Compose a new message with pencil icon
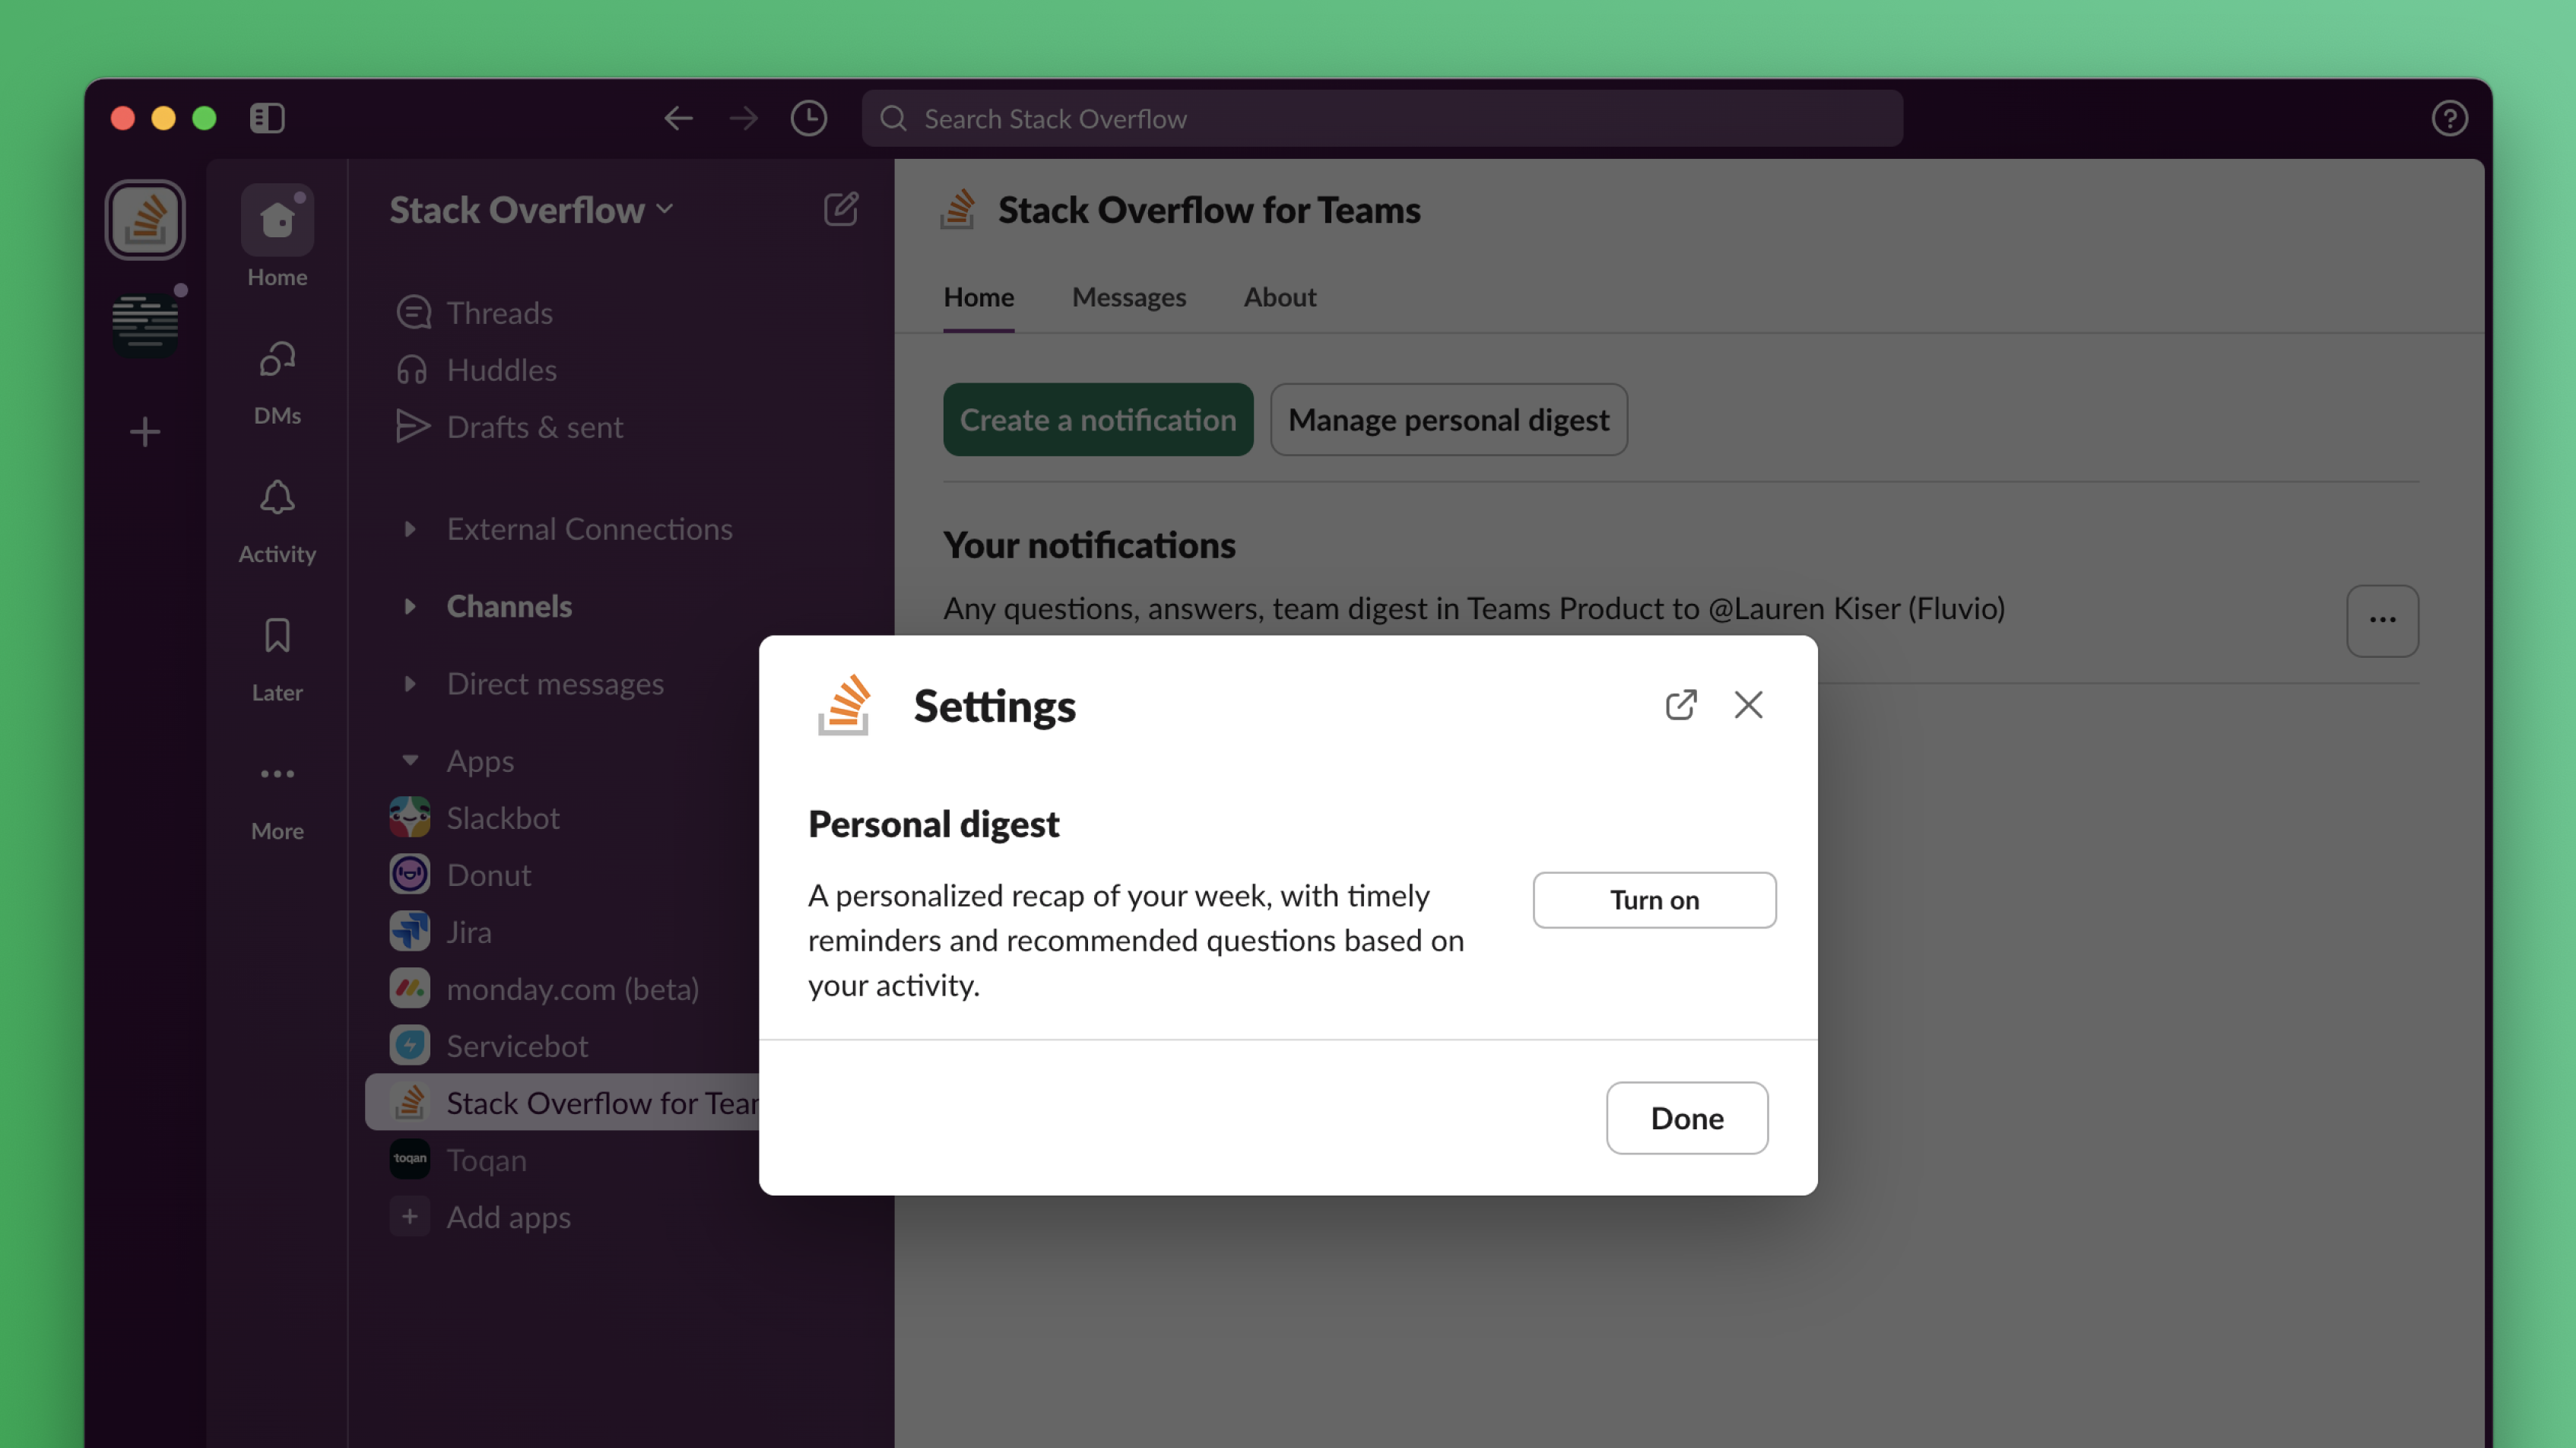Viewport: 2576px width, 1448px height. click(x=840, y=209)
